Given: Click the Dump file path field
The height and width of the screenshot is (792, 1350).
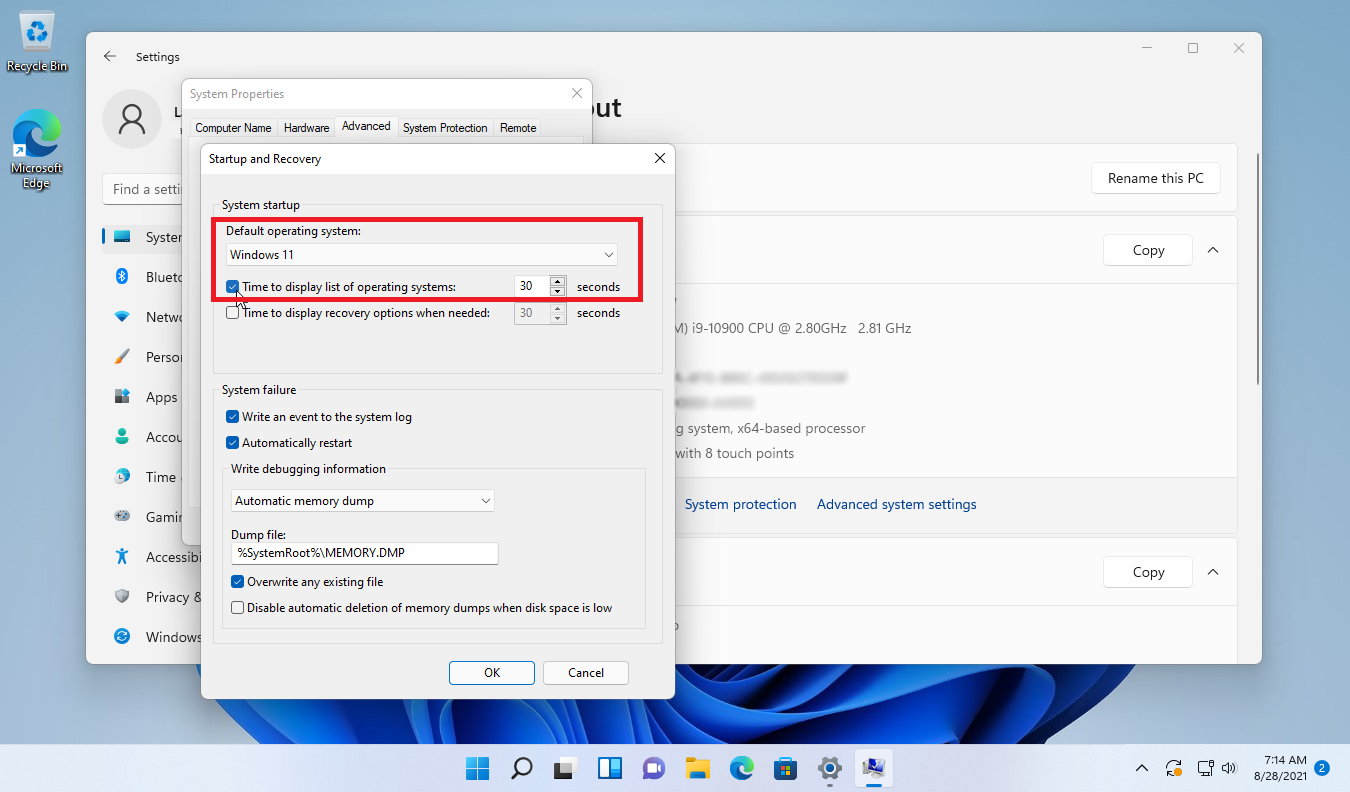Looking at the screenshot, I should pos(364,553).
